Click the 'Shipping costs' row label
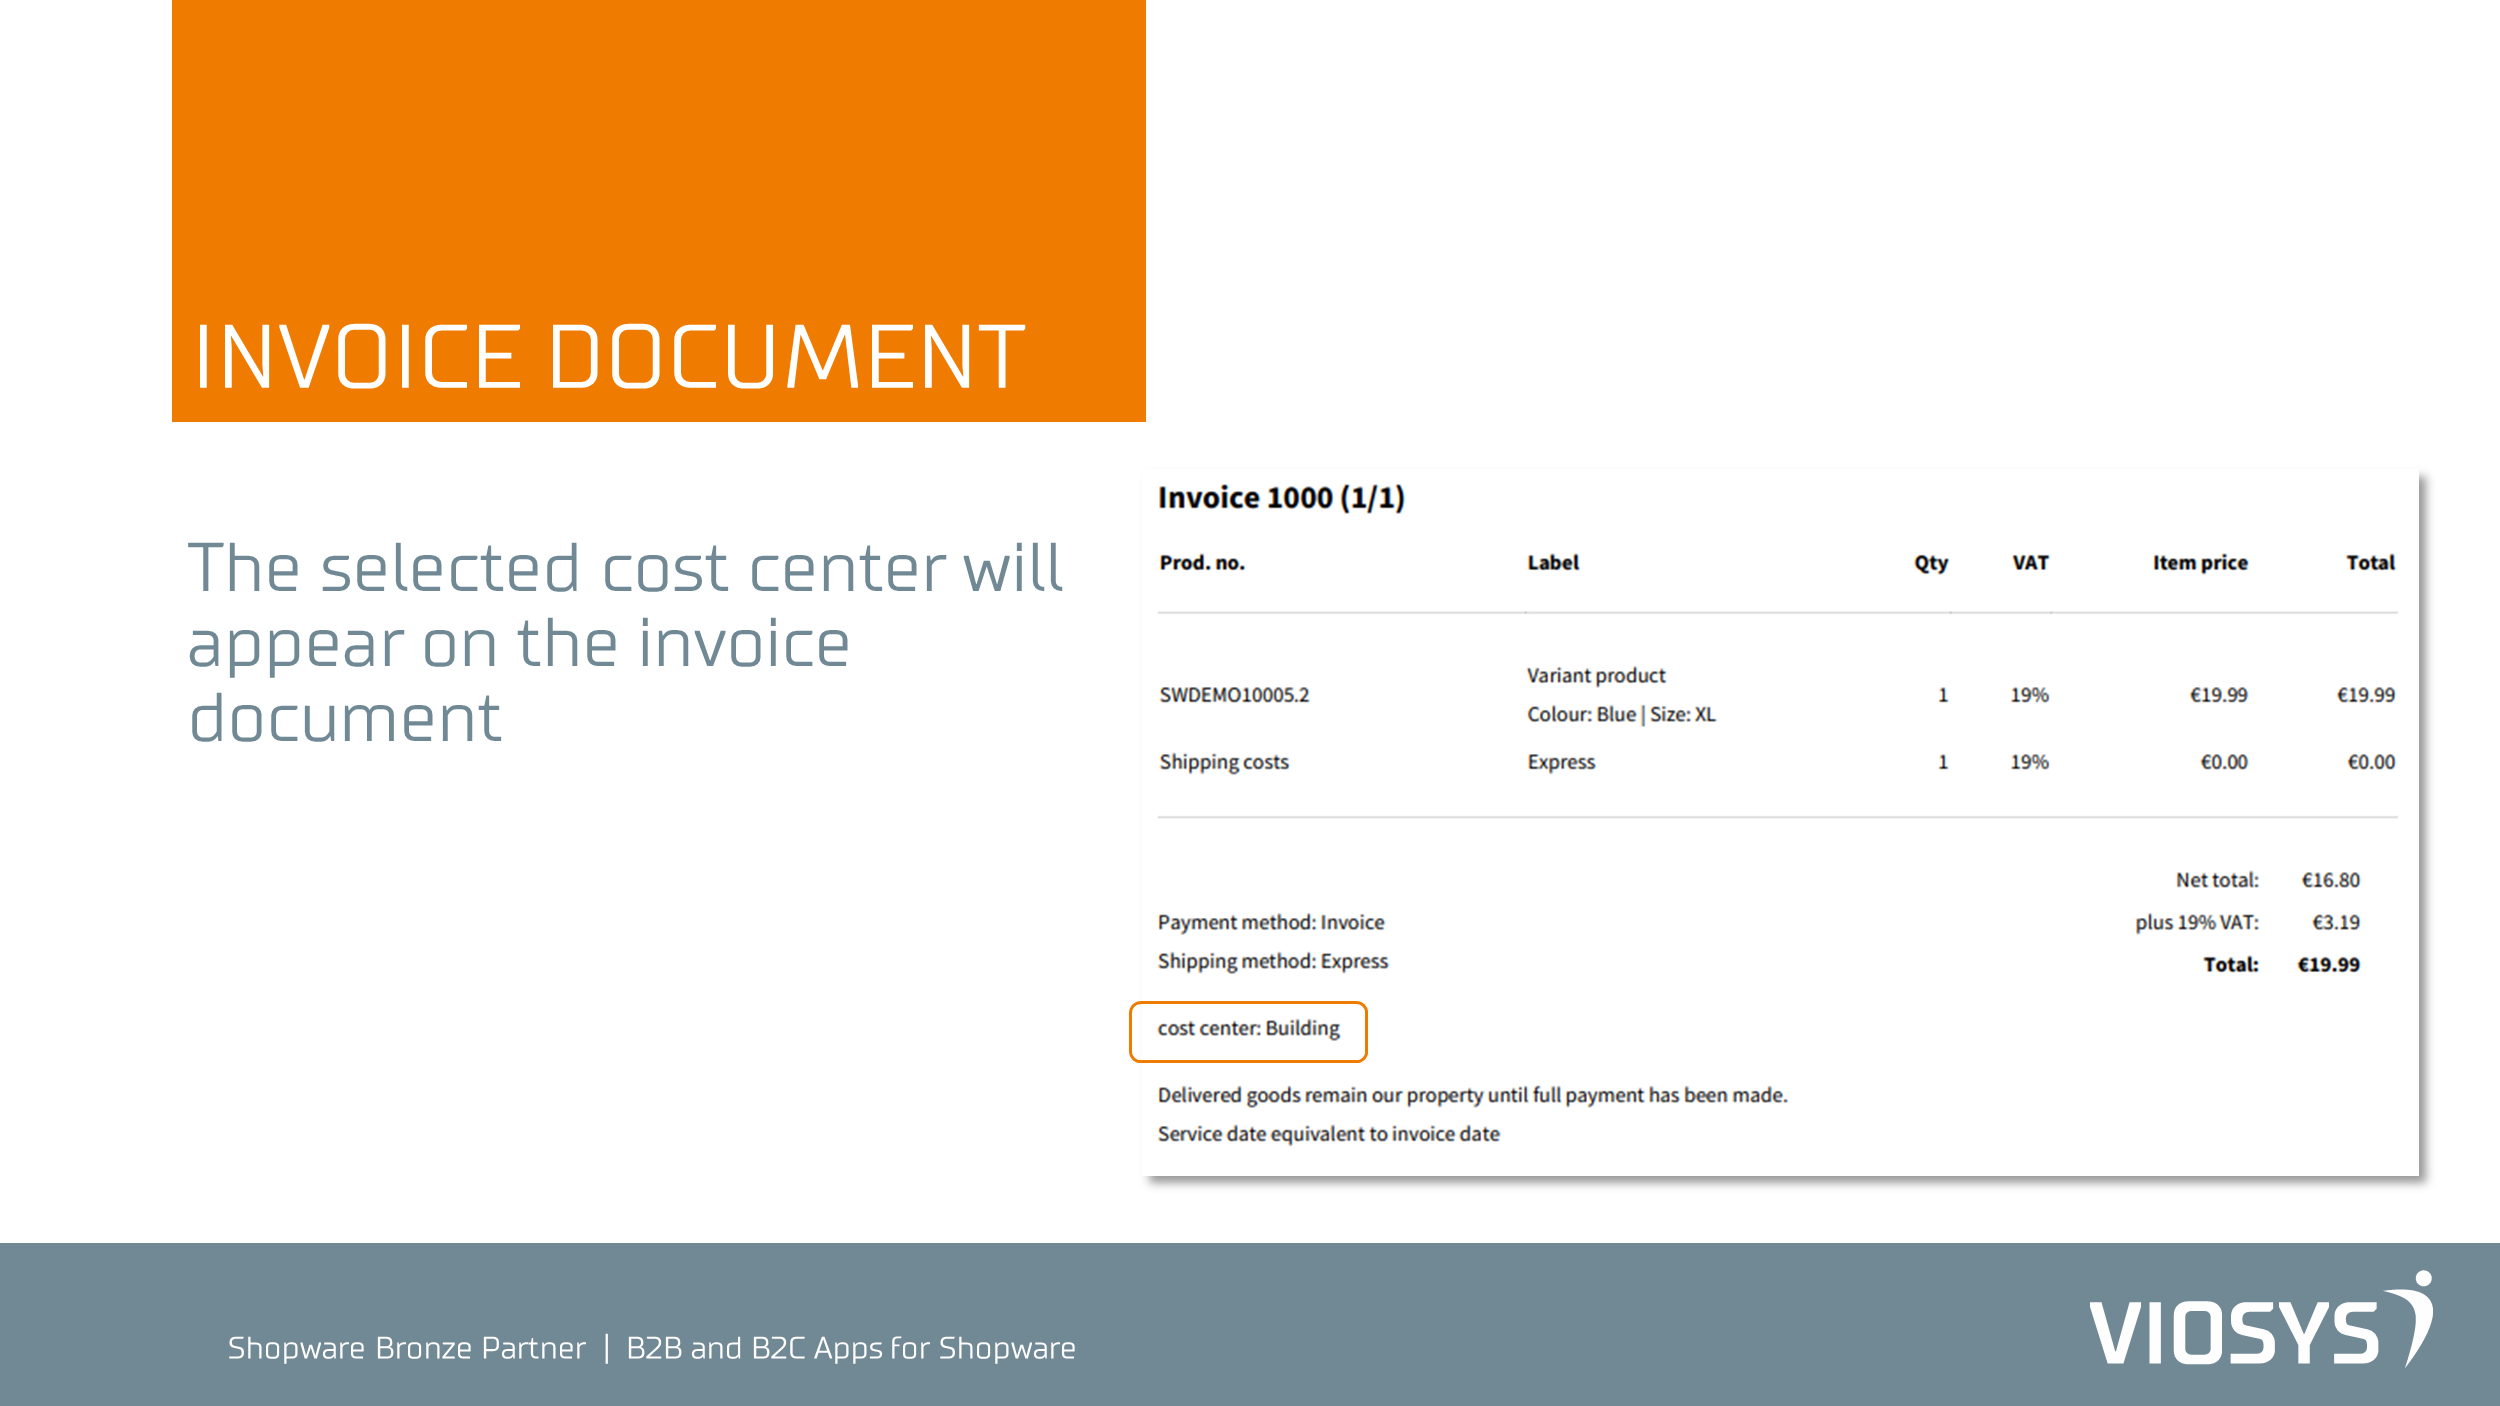Image resolution: width=2500 pixels, height=1406 pixels. point(1224,762)
